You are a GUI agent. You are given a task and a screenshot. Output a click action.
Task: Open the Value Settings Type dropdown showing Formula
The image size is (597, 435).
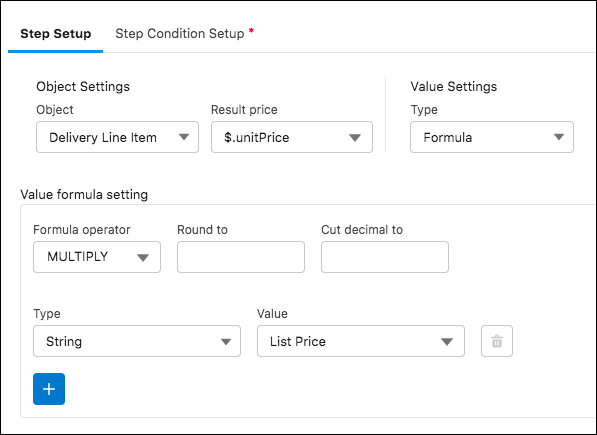tap(492, 137)
